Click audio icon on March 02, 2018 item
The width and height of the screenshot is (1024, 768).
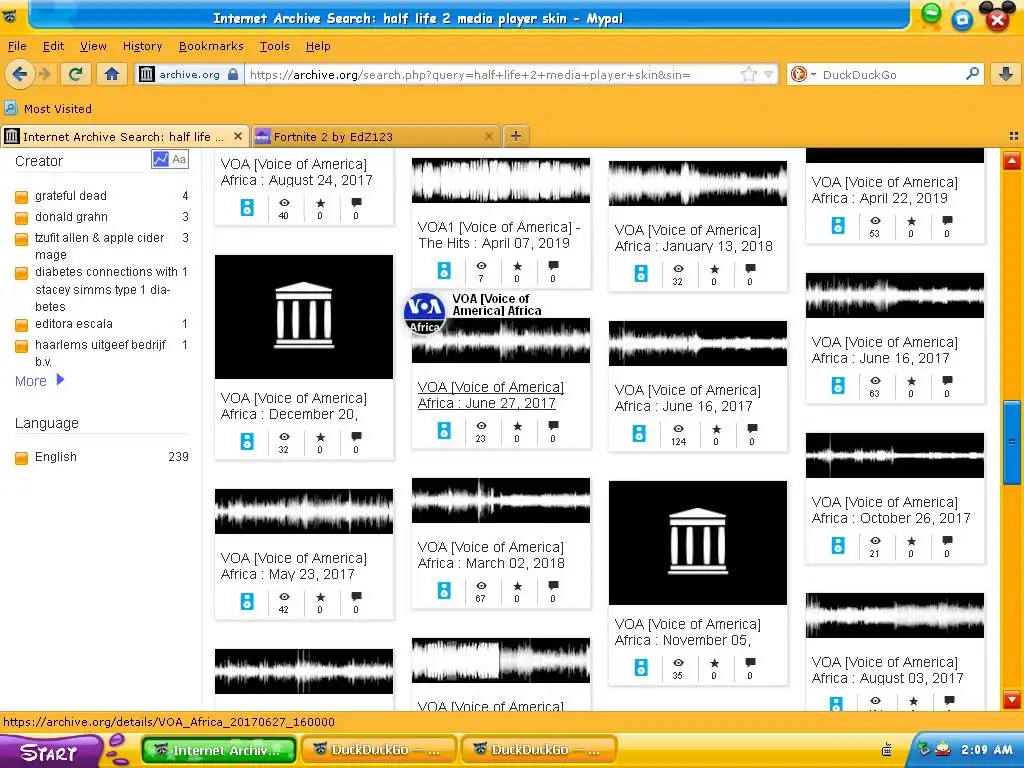[x=444, y=590]
